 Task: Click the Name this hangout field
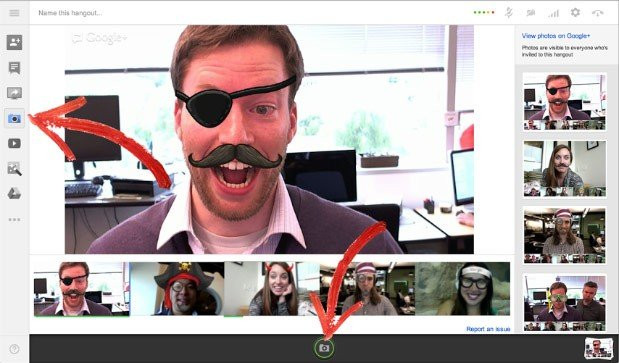coord(70,13)
